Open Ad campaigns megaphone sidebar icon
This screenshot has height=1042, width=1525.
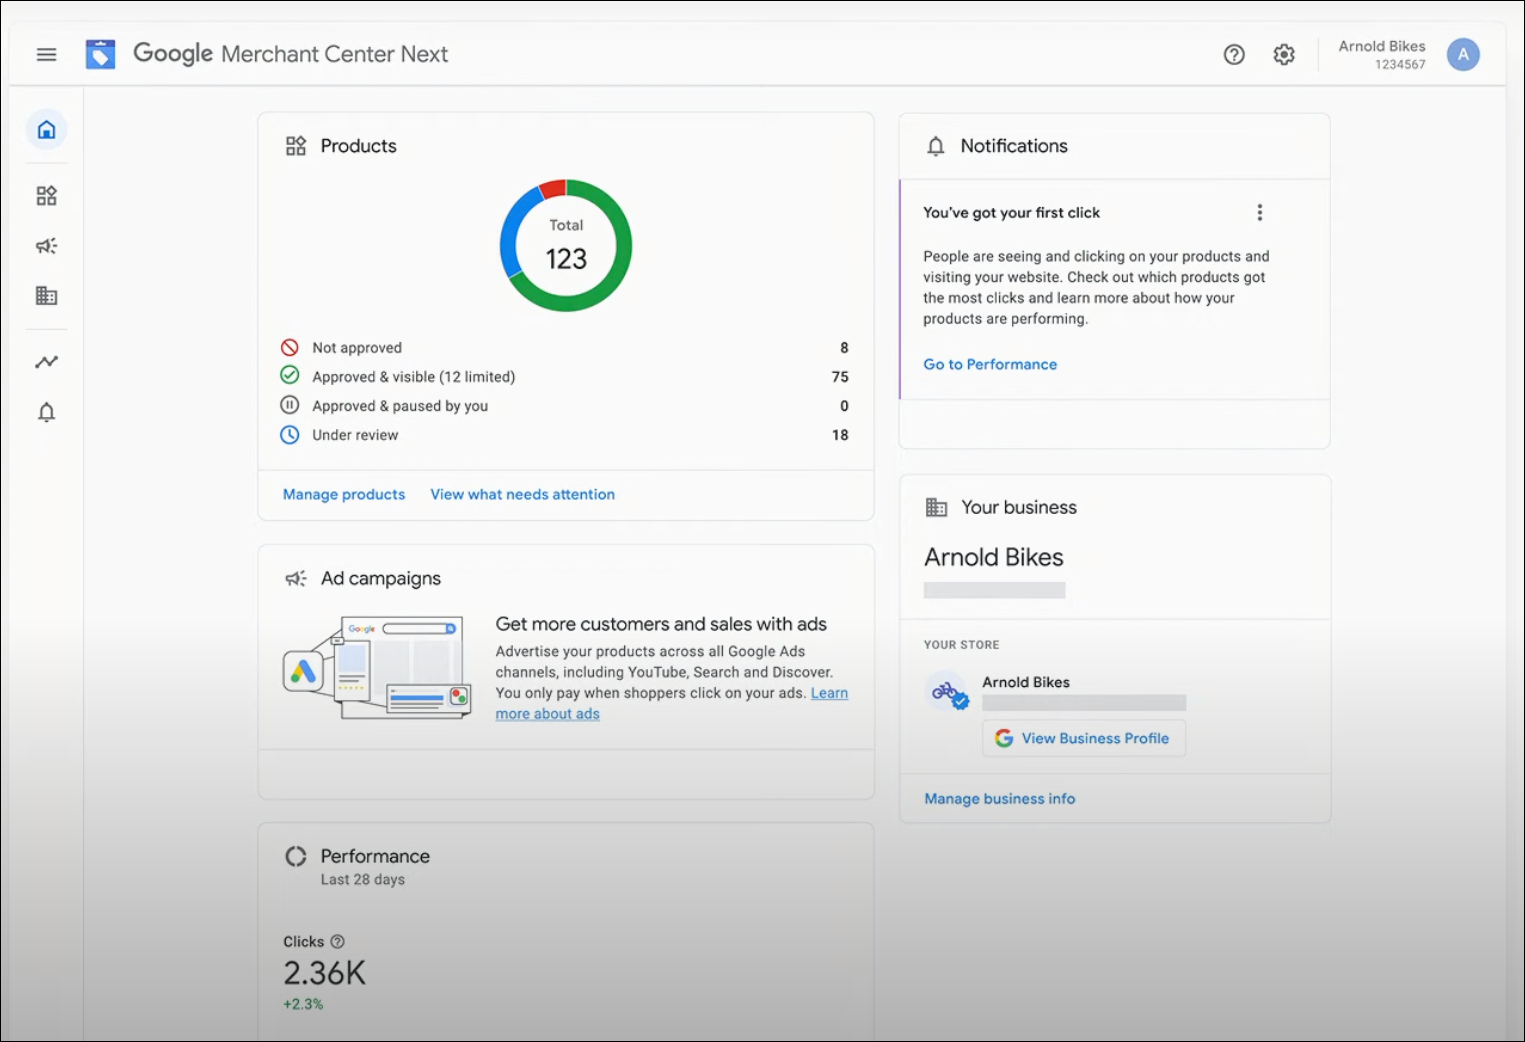(x=46, y=246)
